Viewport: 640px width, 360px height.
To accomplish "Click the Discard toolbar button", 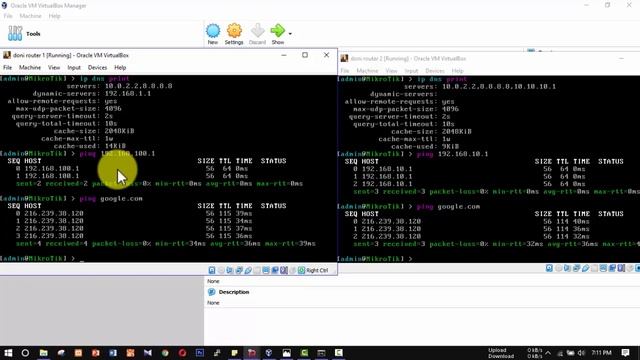I will (x=257, y=34).
